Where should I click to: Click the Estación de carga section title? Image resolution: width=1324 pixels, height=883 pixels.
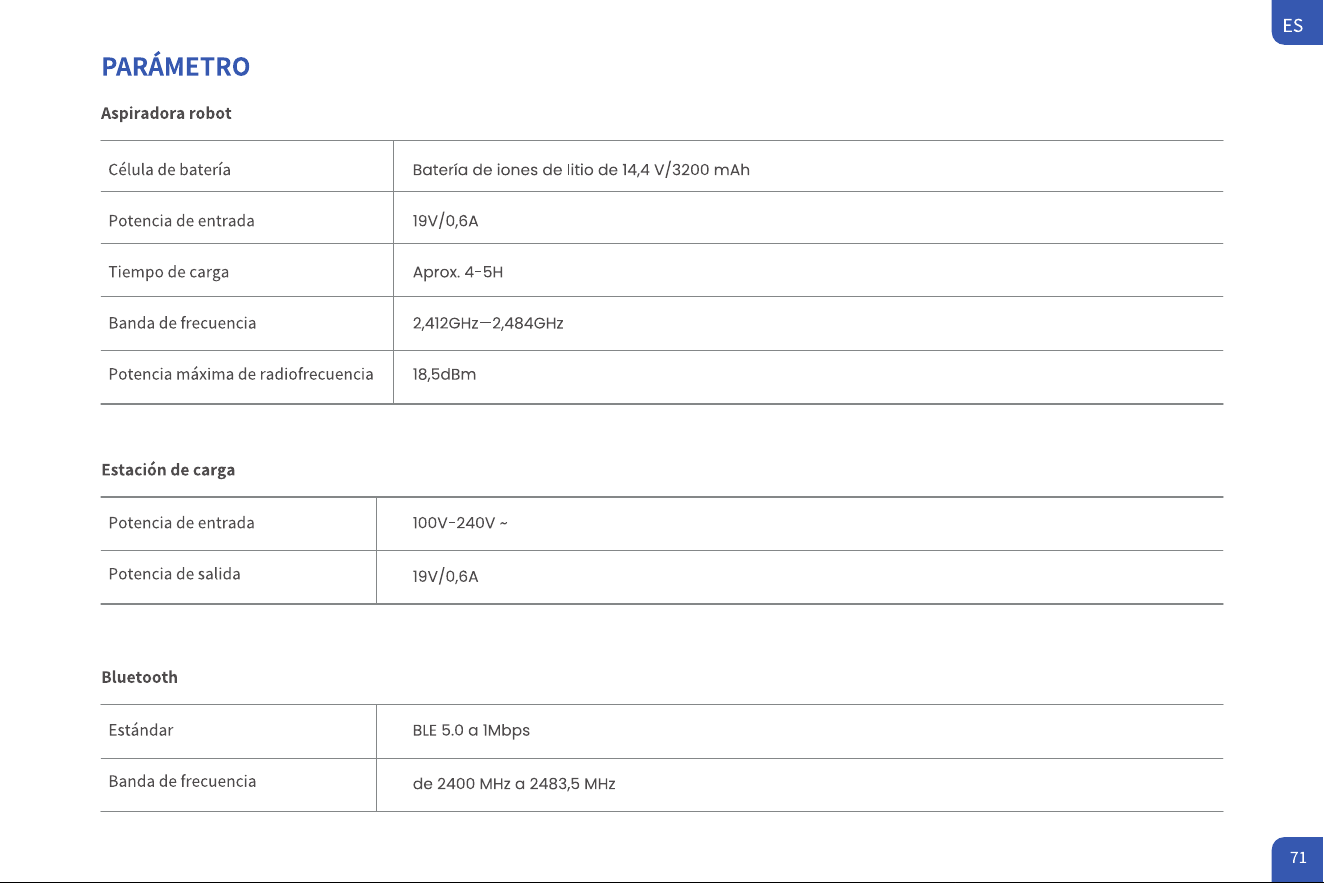[168, 470]
